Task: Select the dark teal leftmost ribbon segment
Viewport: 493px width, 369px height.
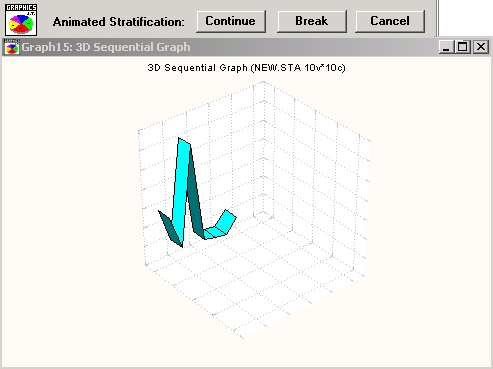Action: pyautogui.click(x=170, y=228)
